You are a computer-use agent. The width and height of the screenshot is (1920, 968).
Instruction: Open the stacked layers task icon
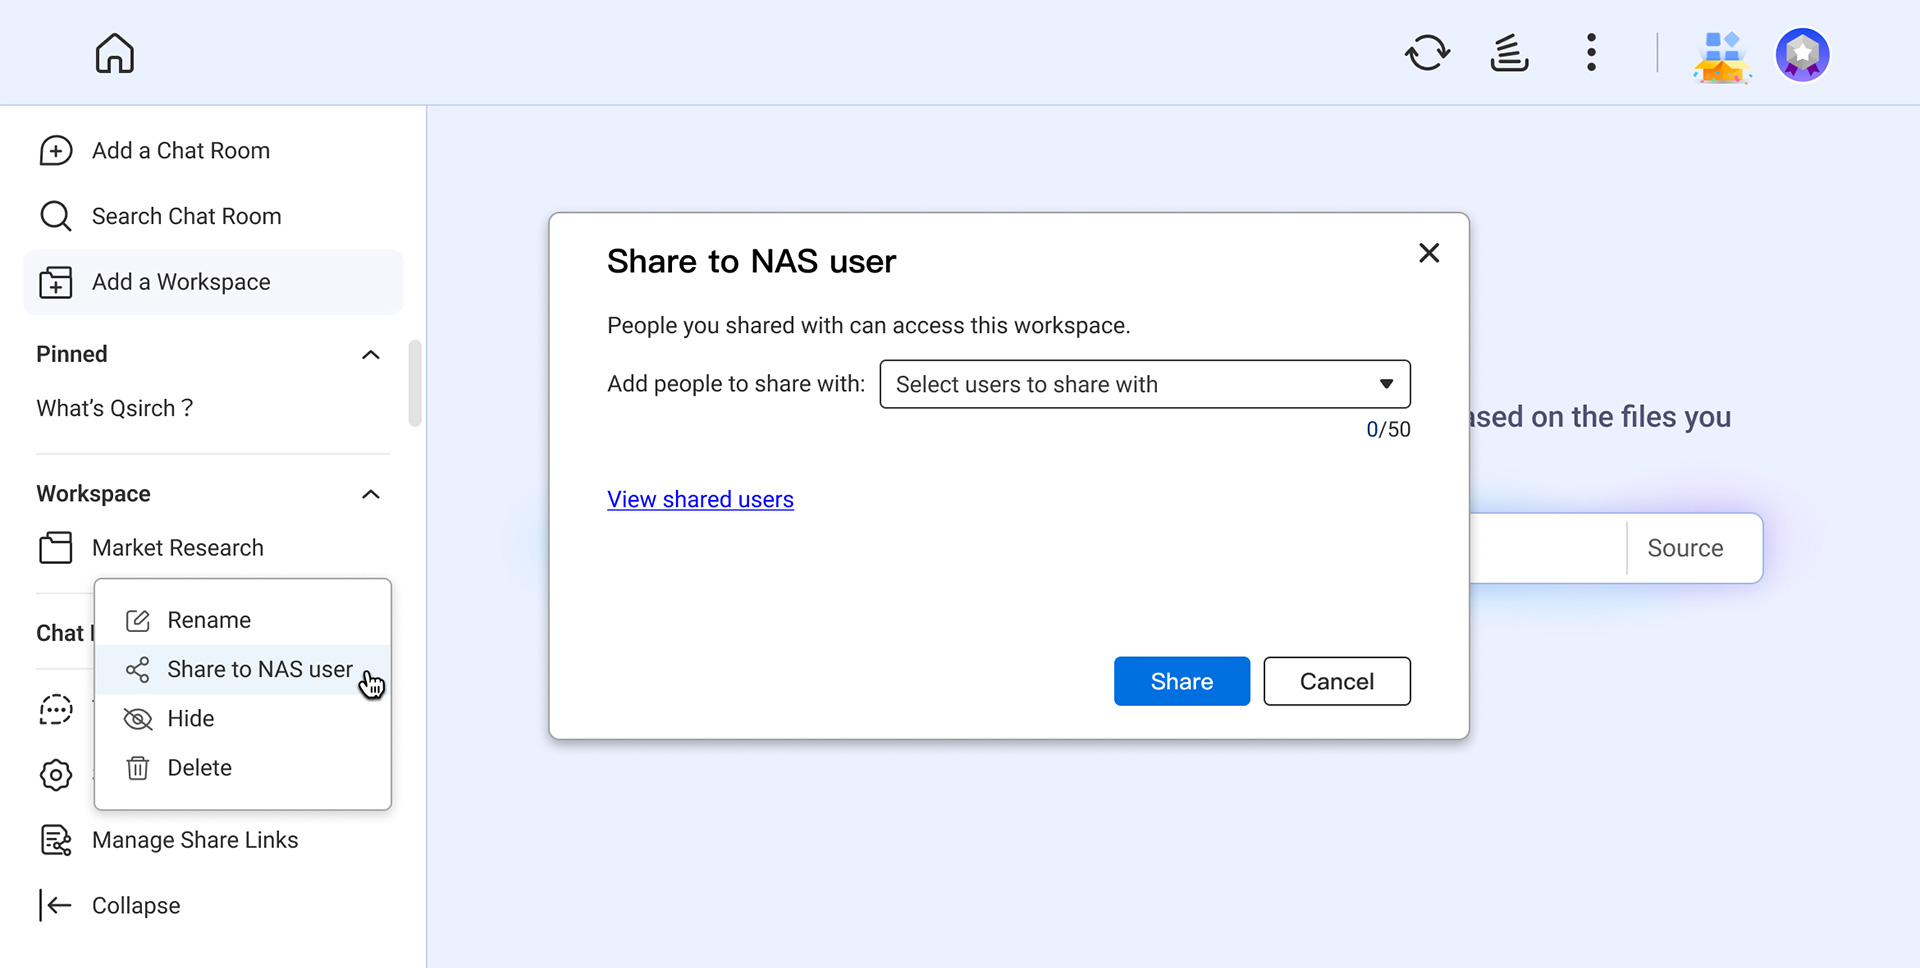1509,53
